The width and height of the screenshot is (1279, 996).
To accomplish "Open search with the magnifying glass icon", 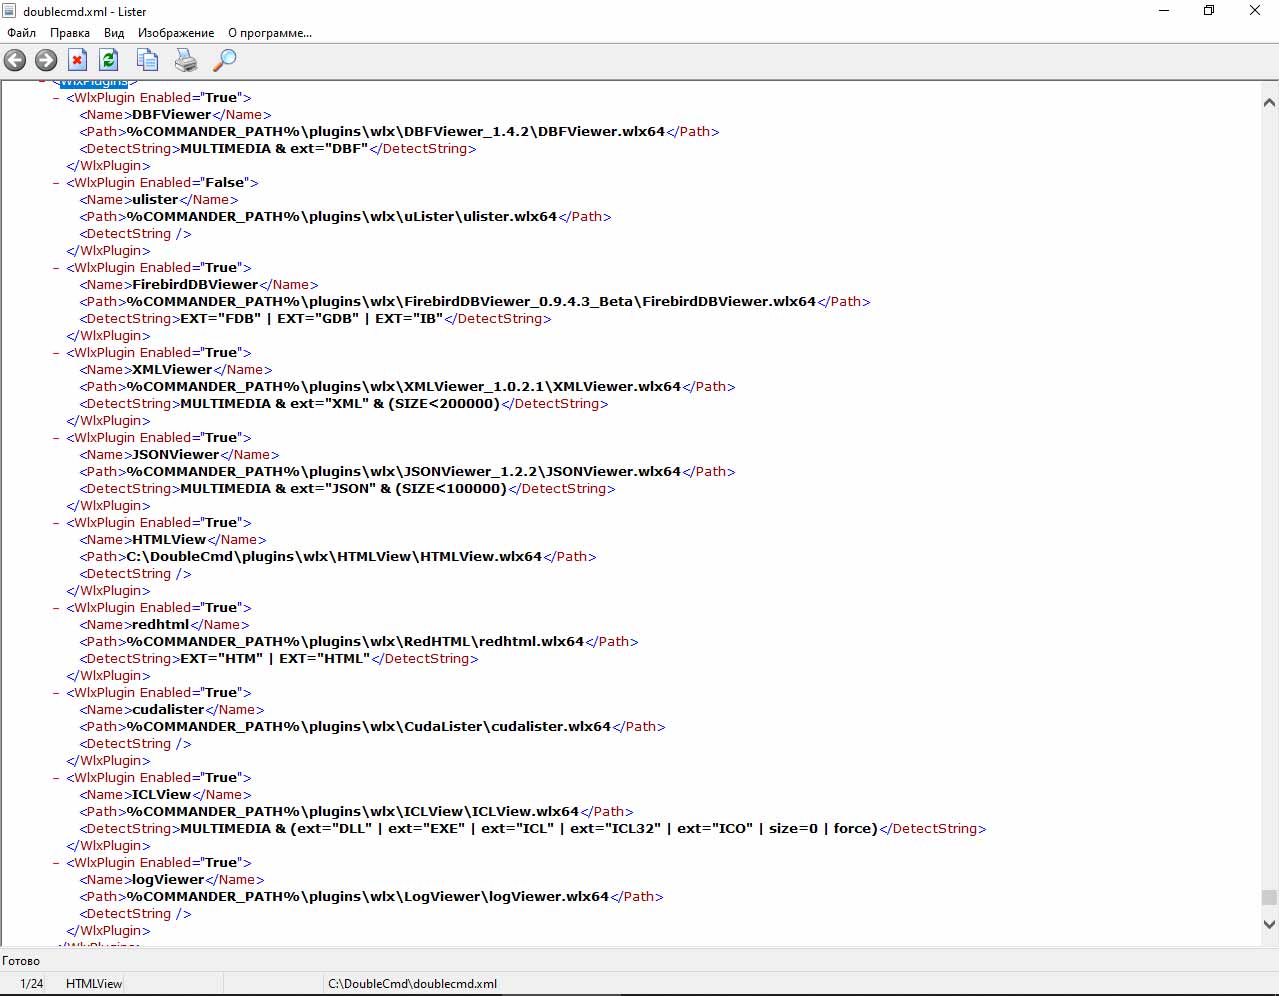I will 225,61.
